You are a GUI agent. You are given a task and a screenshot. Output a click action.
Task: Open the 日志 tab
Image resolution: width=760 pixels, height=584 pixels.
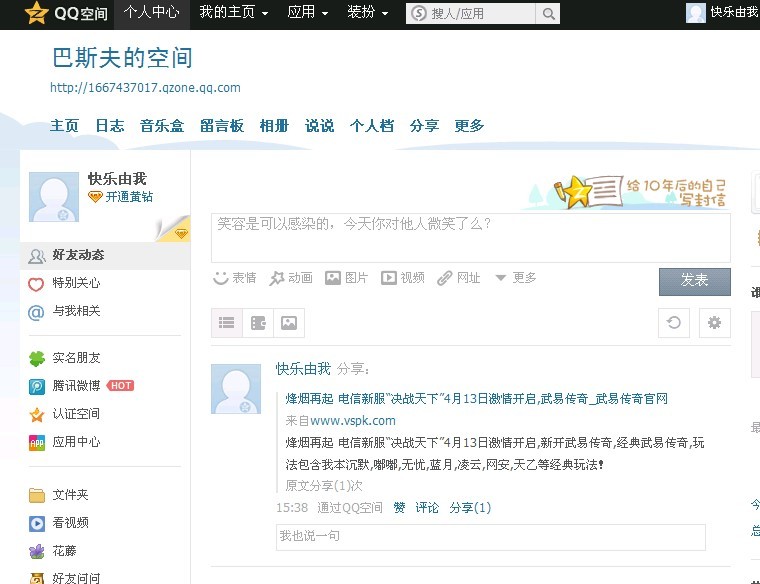pos(110,126)
